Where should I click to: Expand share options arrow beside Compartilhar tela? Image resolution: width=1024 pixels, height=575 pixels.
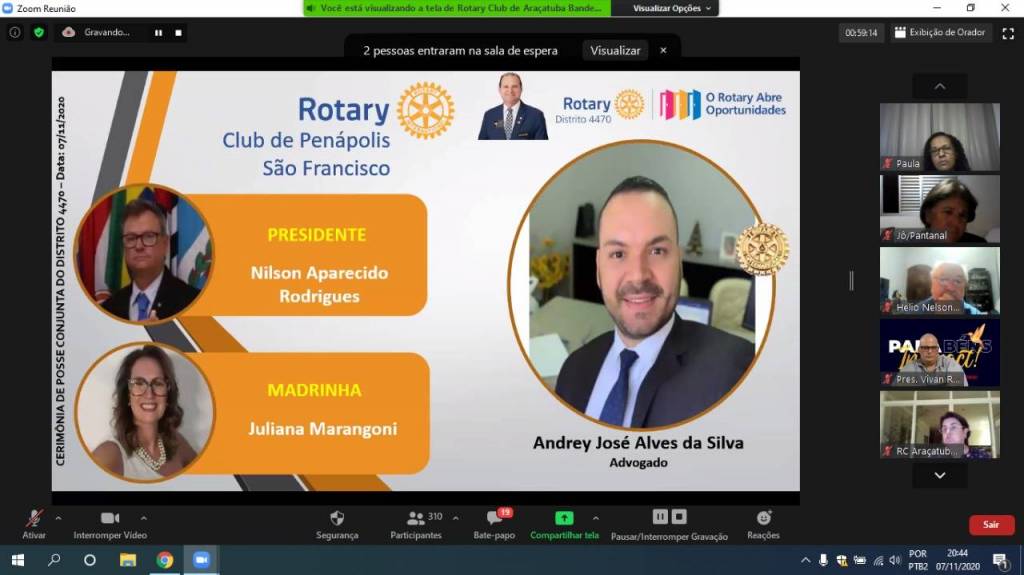click(x=595, y=518)
